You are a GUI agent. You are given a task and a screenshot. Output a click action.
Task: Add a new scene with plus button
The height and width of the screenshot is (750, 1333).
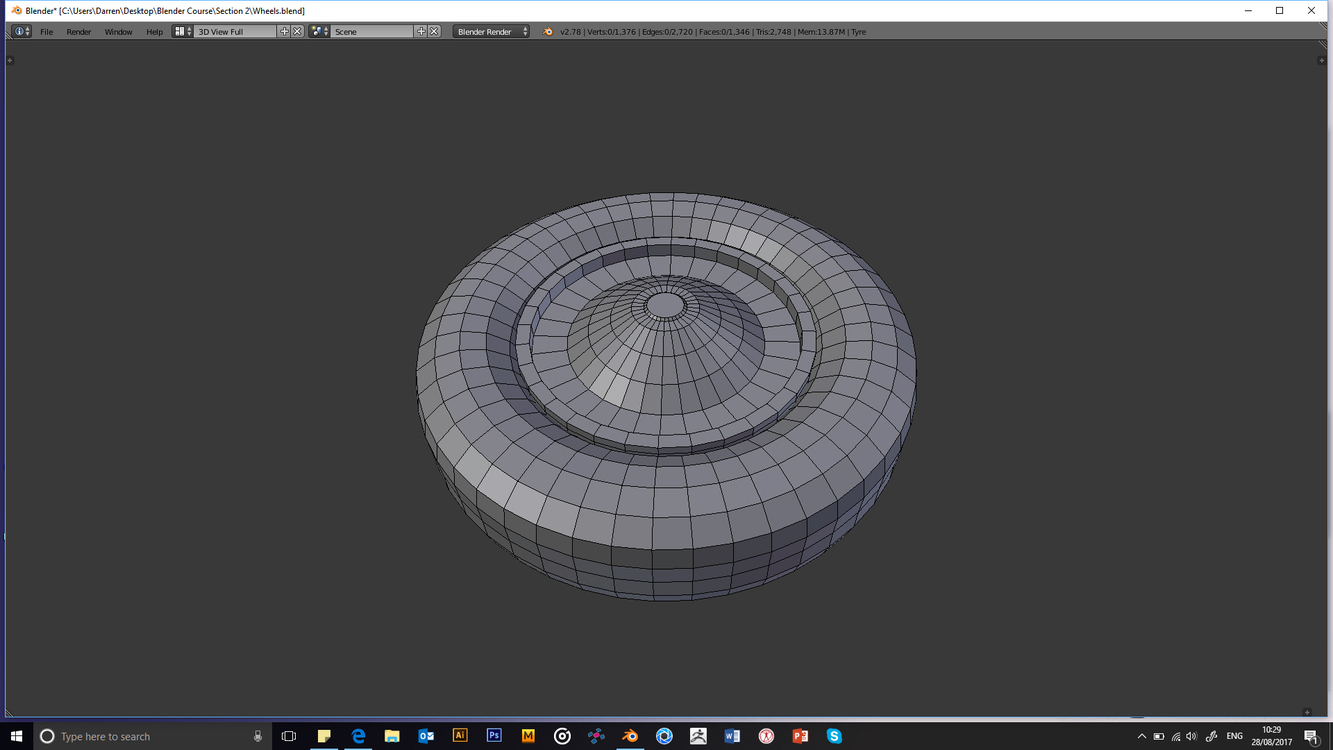[x=421, y=32]
